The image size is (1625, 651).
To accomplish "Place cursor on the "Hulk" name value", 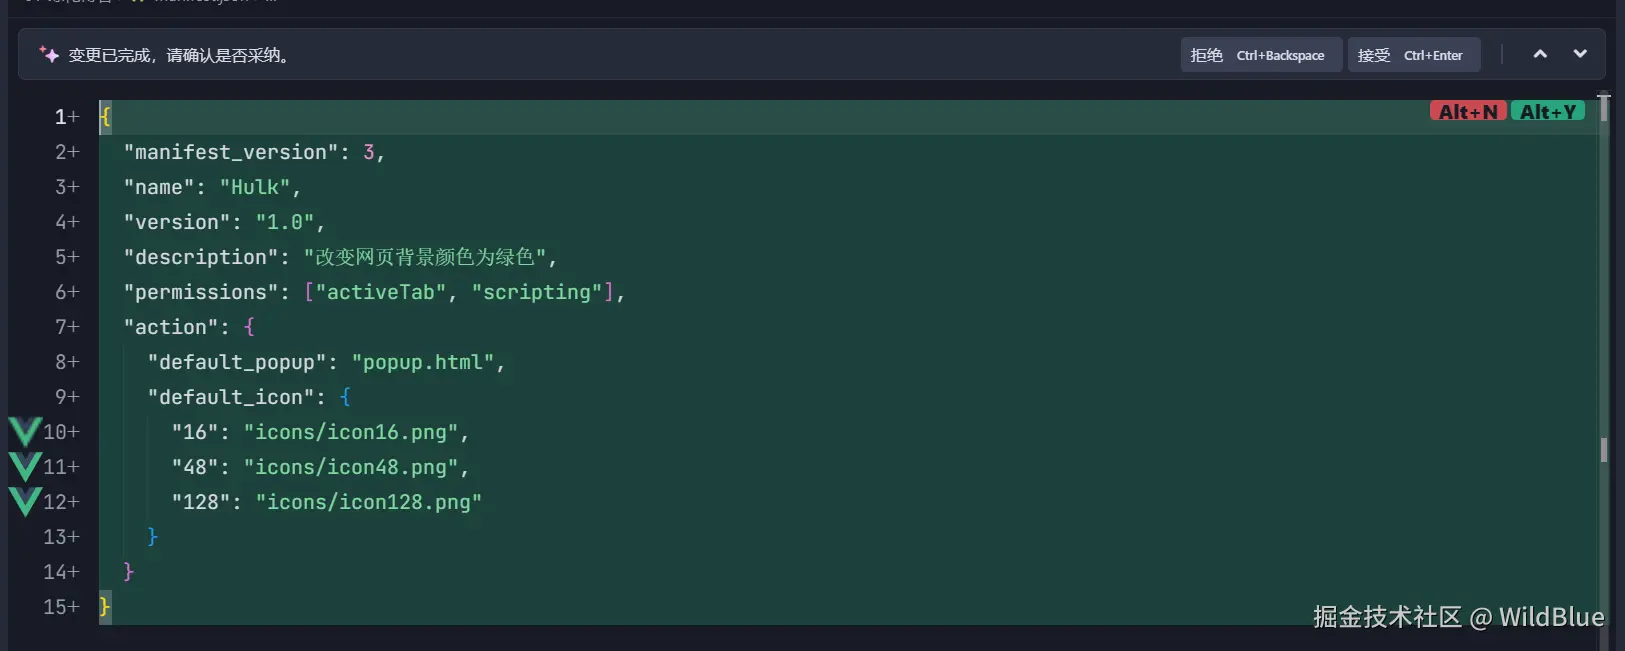I will coord(255,187).
